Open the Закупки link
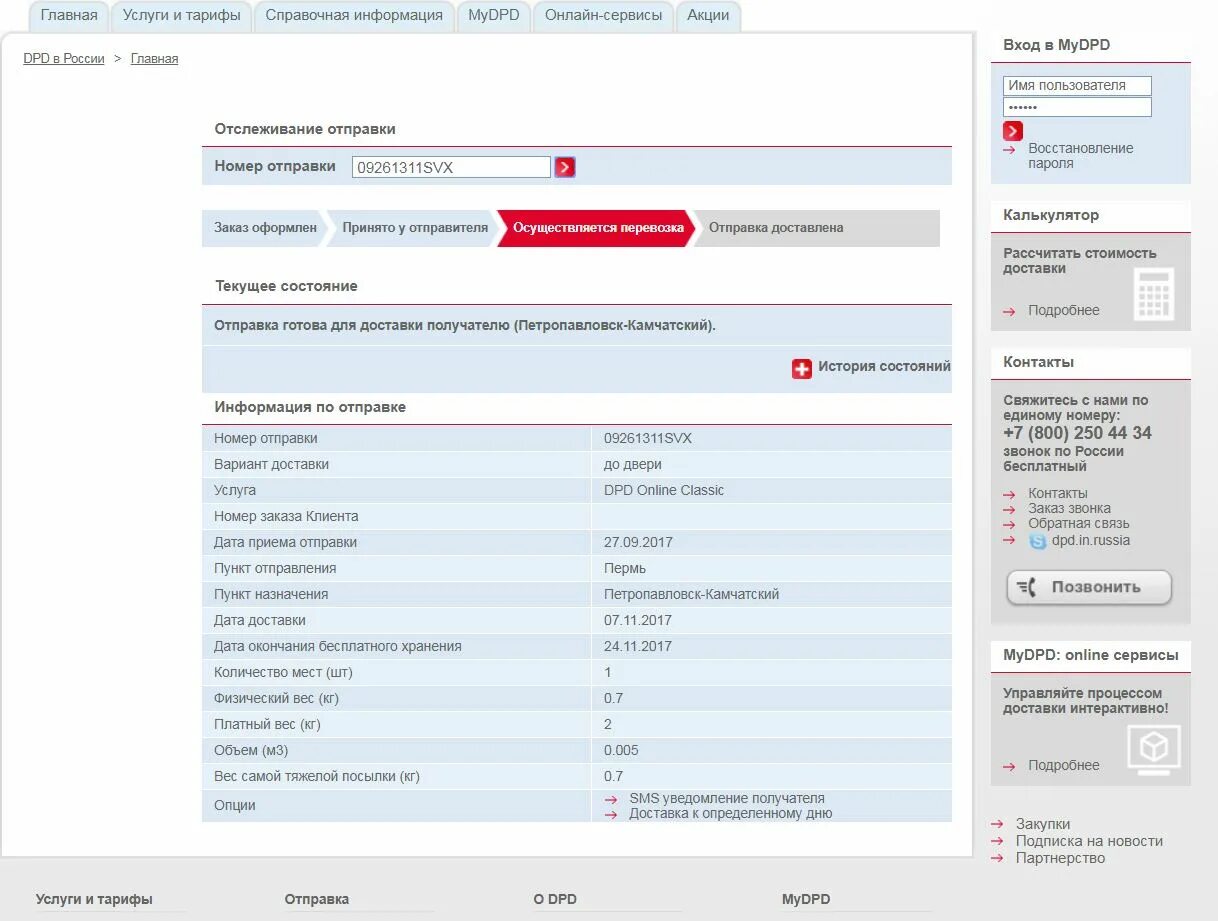 pyautogui.click(x=1043, y=825)
